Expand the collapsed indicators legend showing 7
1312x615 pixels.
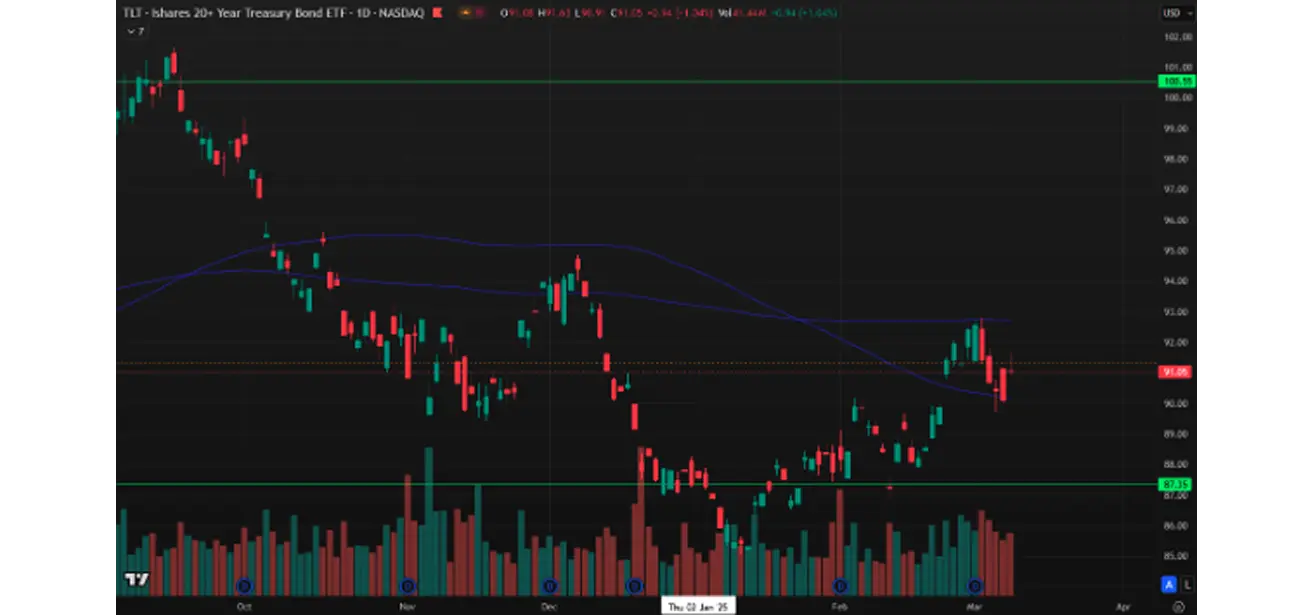click(x=136, y=31)
